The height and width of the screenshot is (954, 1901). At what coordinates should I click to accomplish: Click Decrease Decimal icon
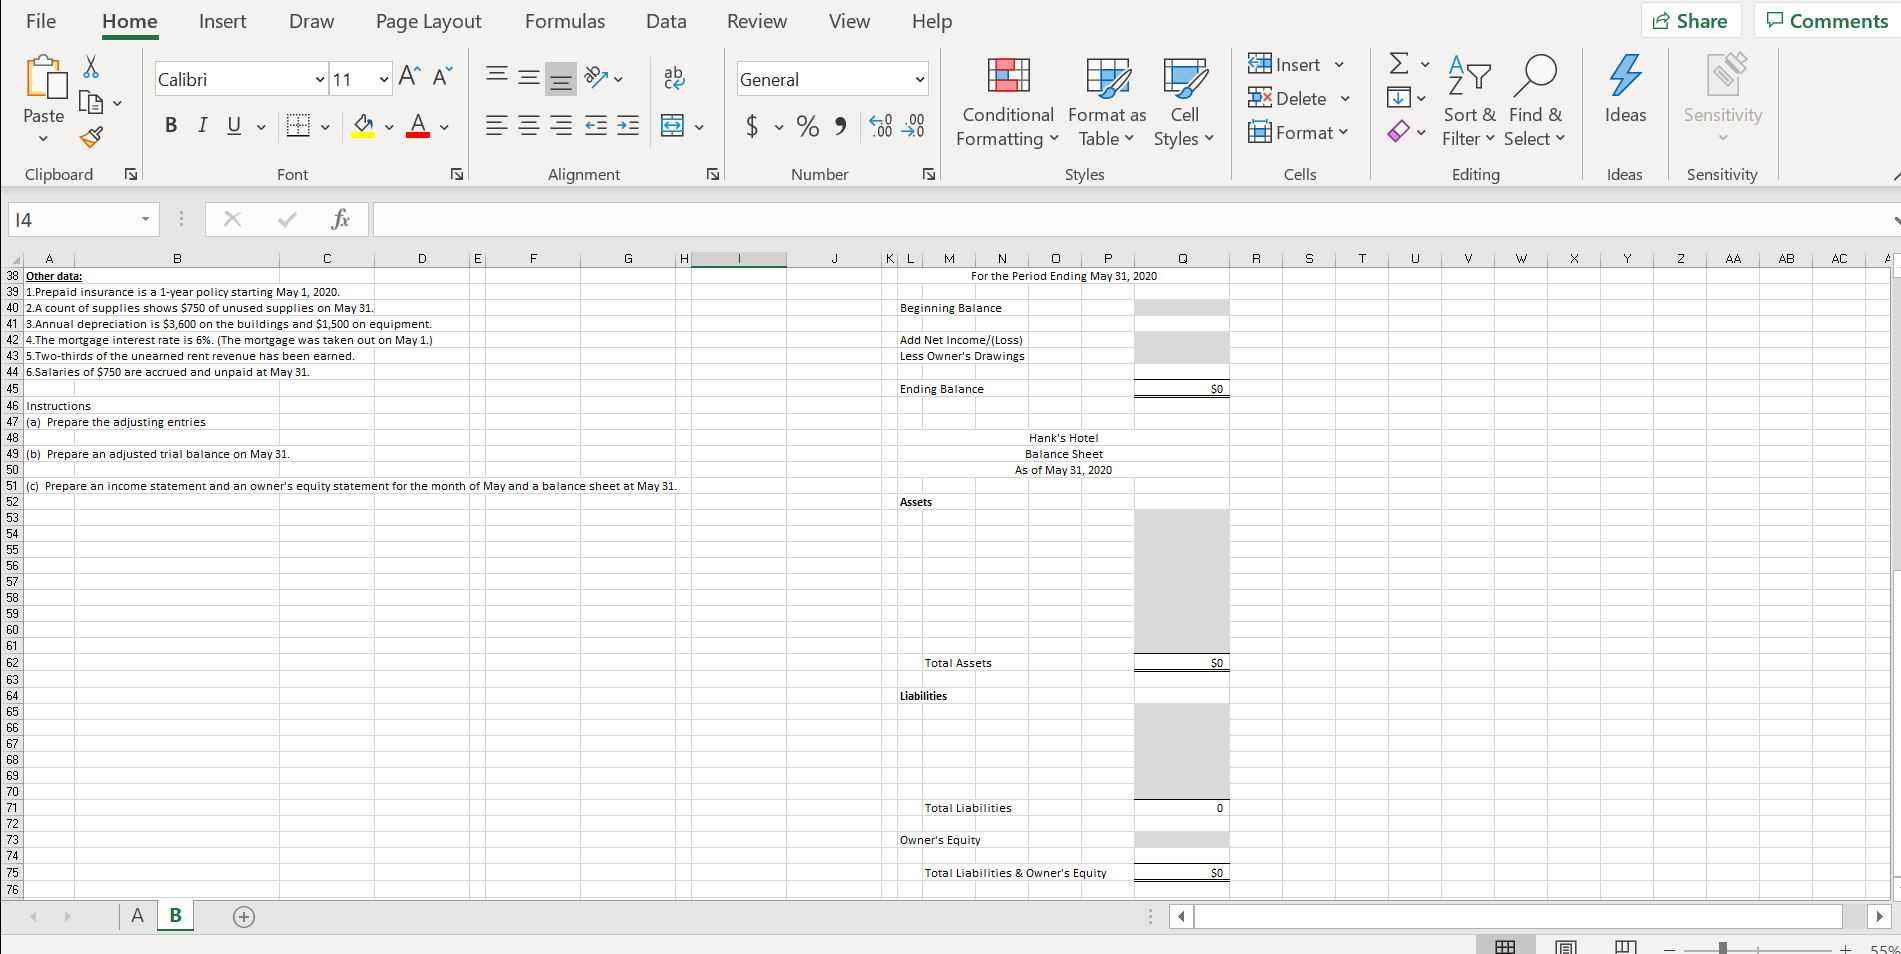pos(914,126)
